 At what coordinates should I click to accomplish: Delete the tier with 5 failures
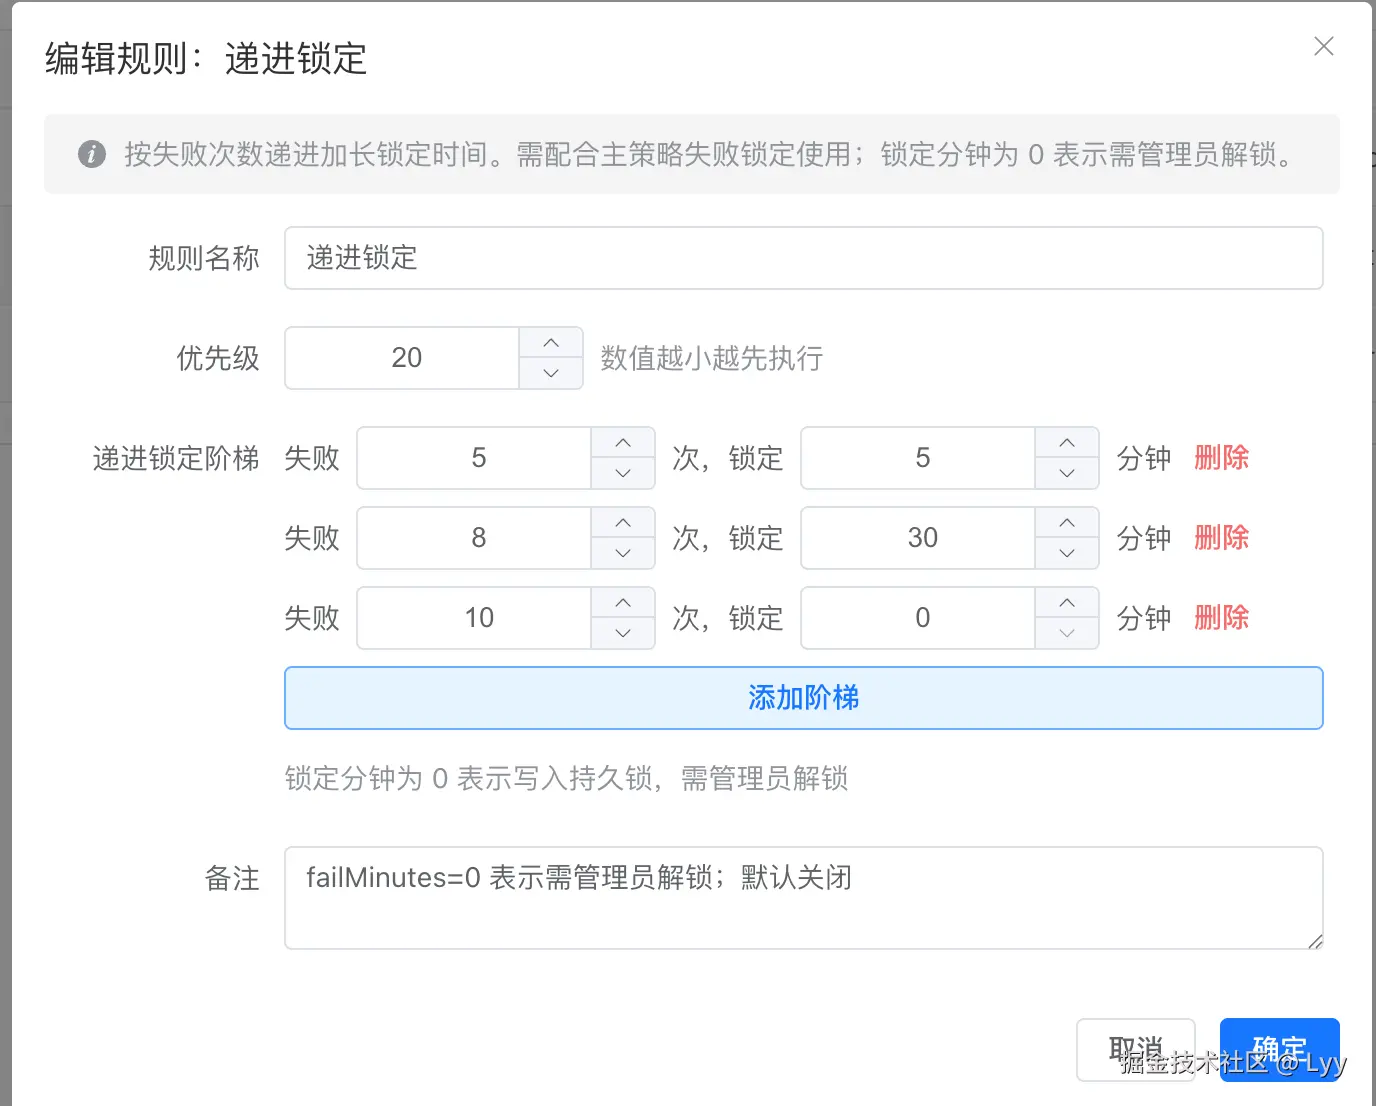pyautogui.click(x=1221, y=458)
